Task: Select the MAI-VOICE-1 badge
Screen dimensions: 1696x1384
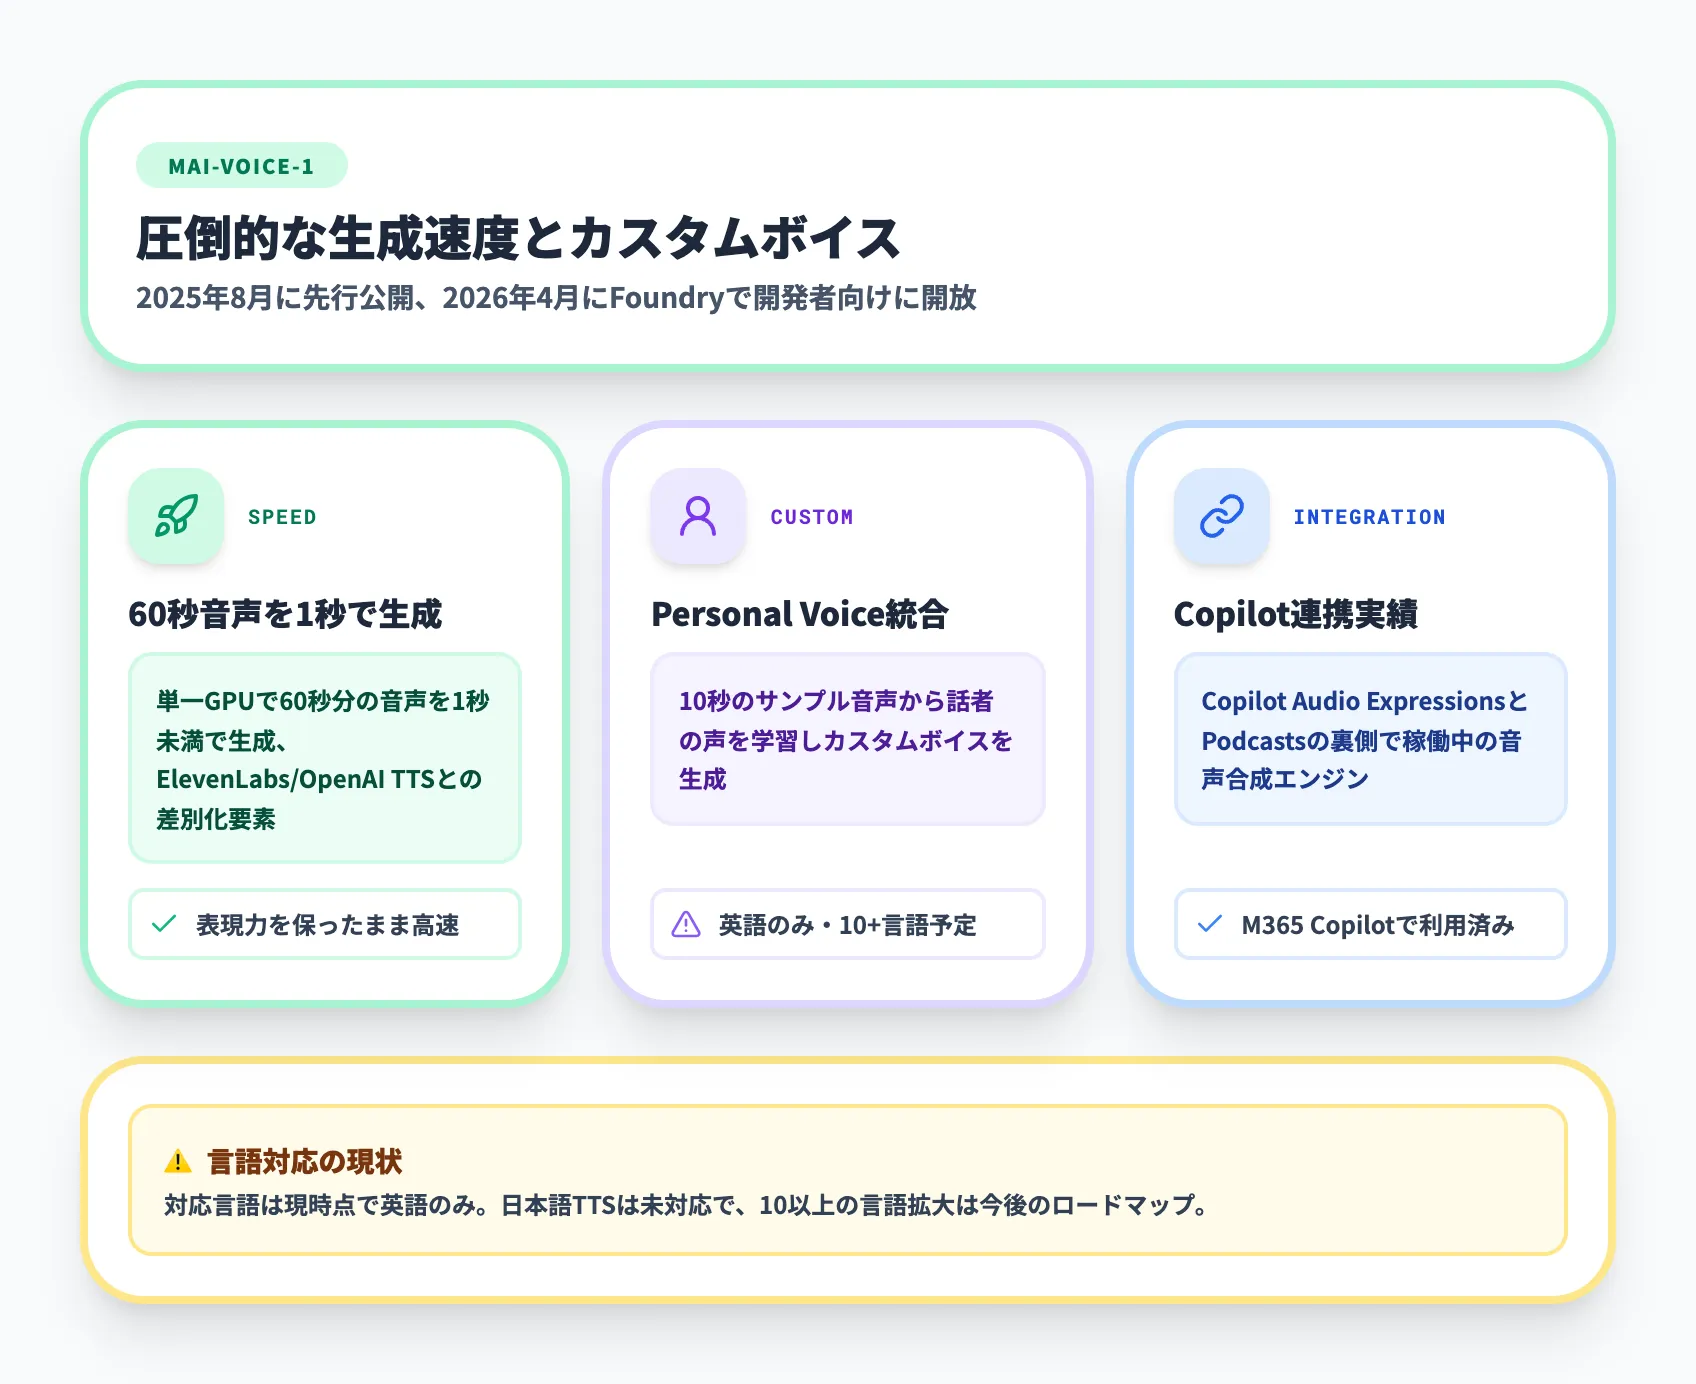Action: (x=241, y=166)
